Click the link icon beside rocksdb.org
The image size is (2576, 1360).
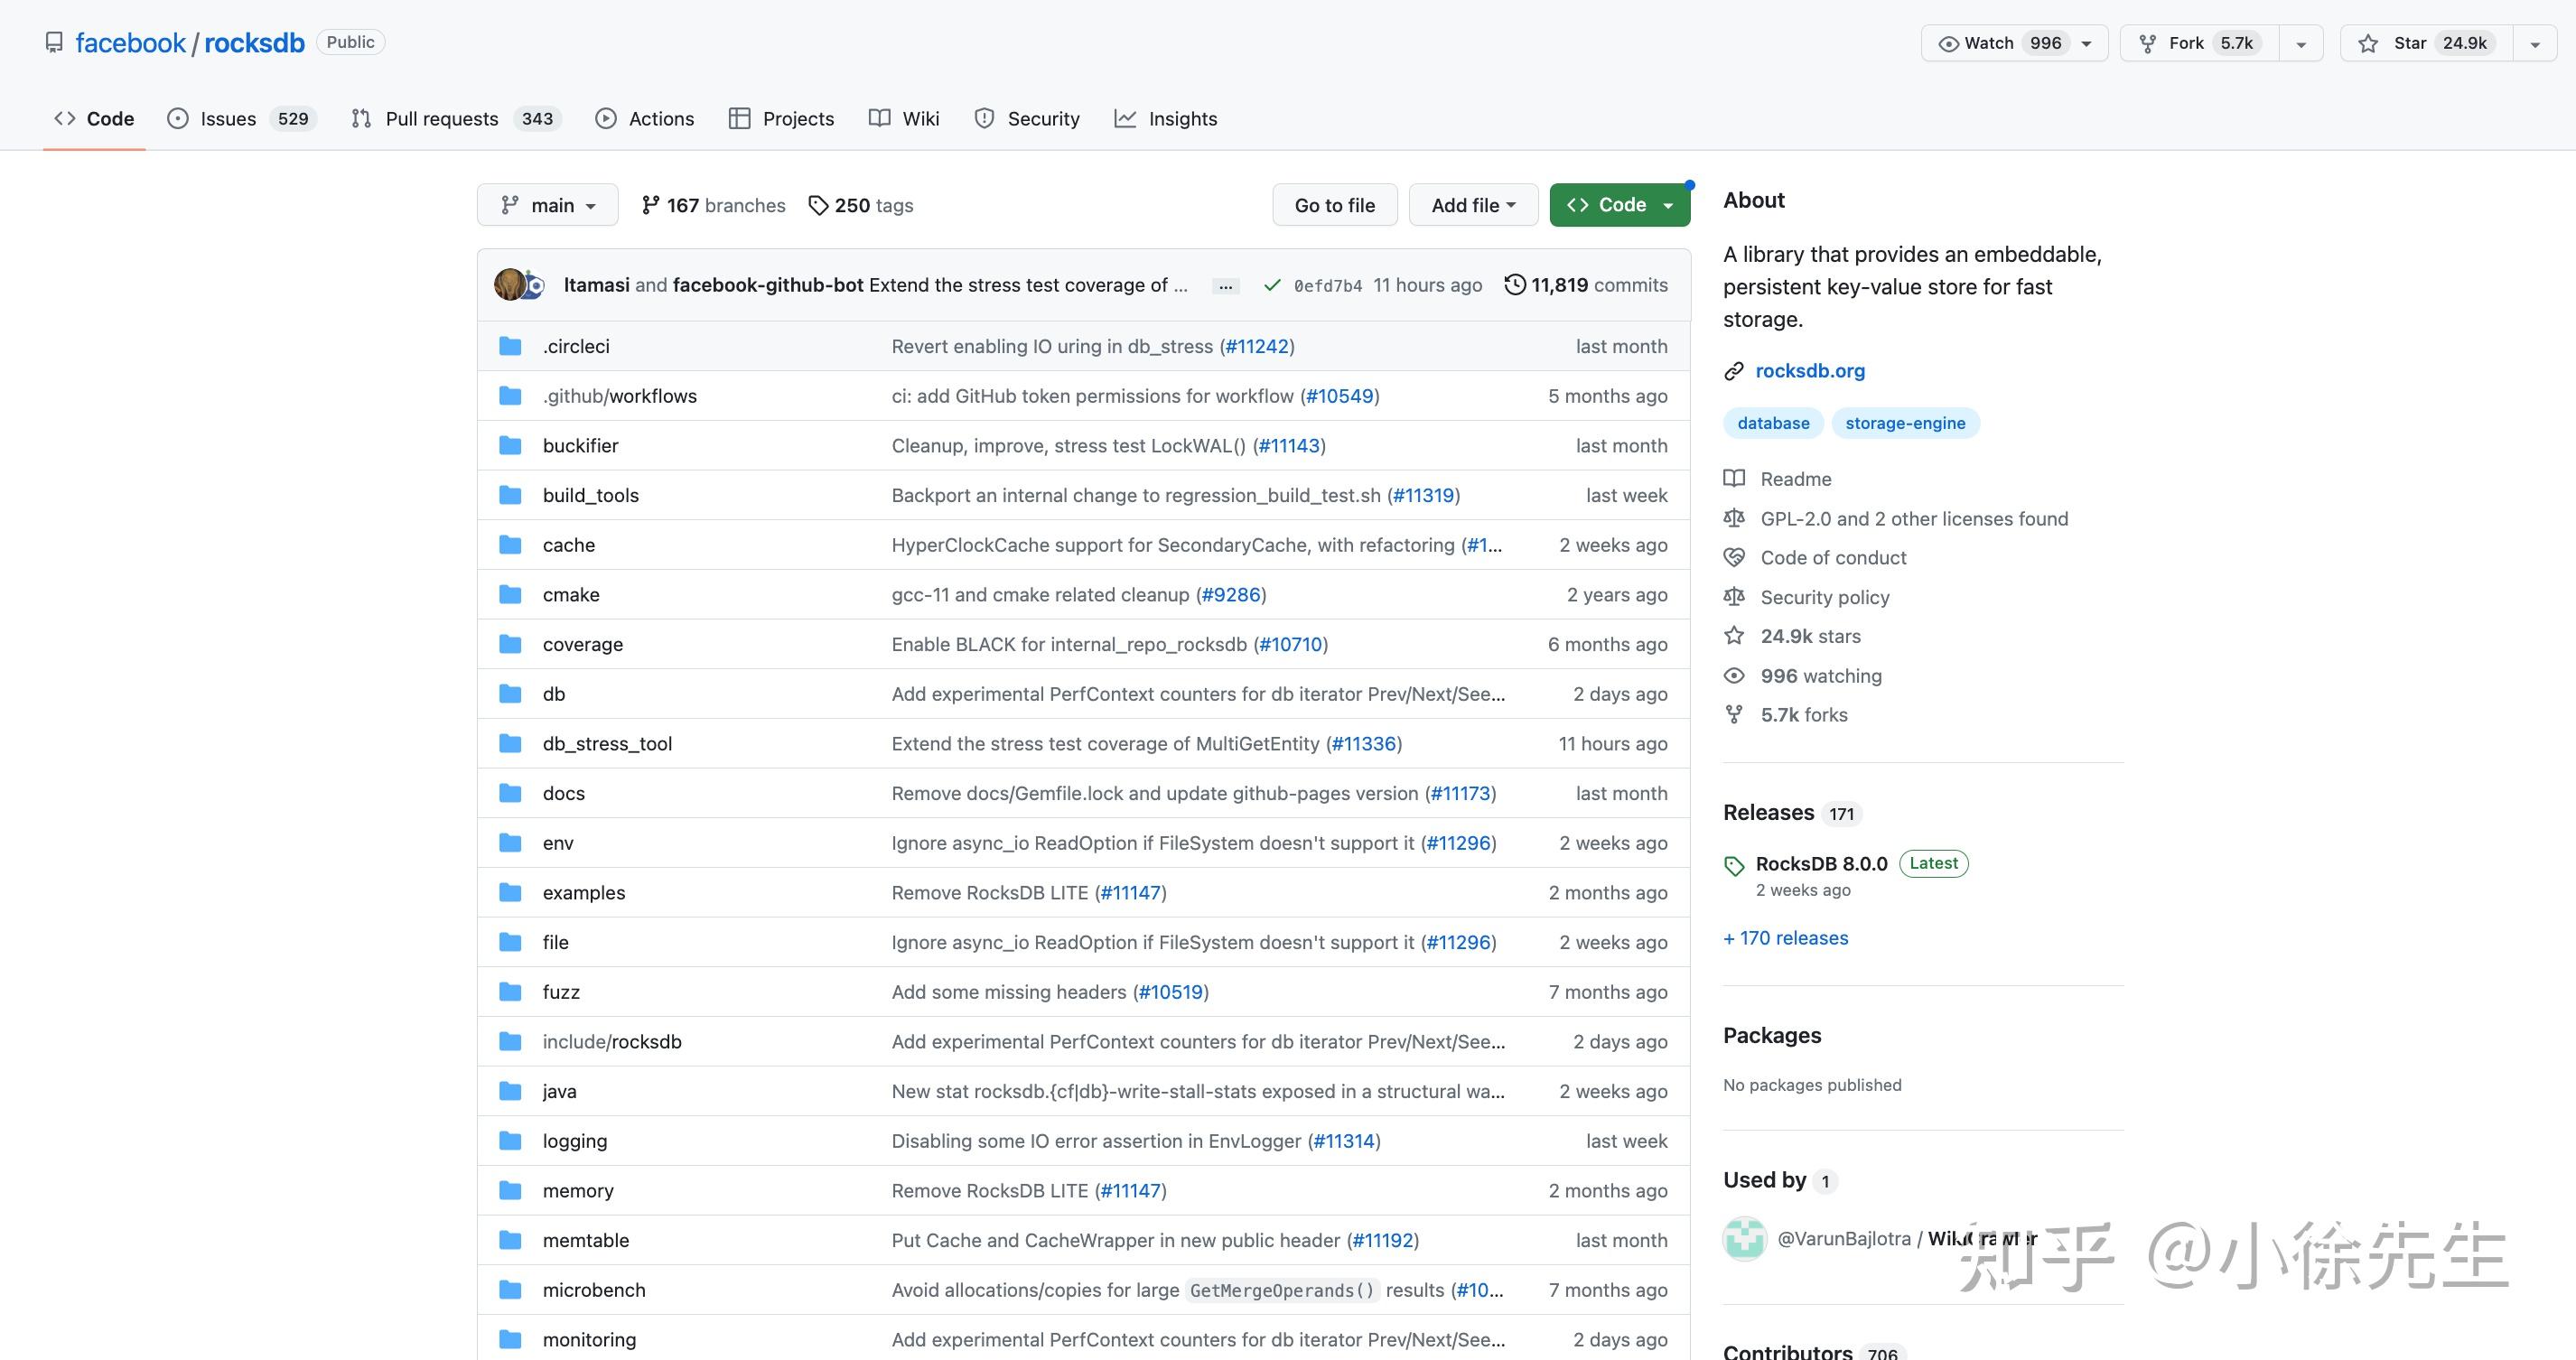tap(1734, 371)
